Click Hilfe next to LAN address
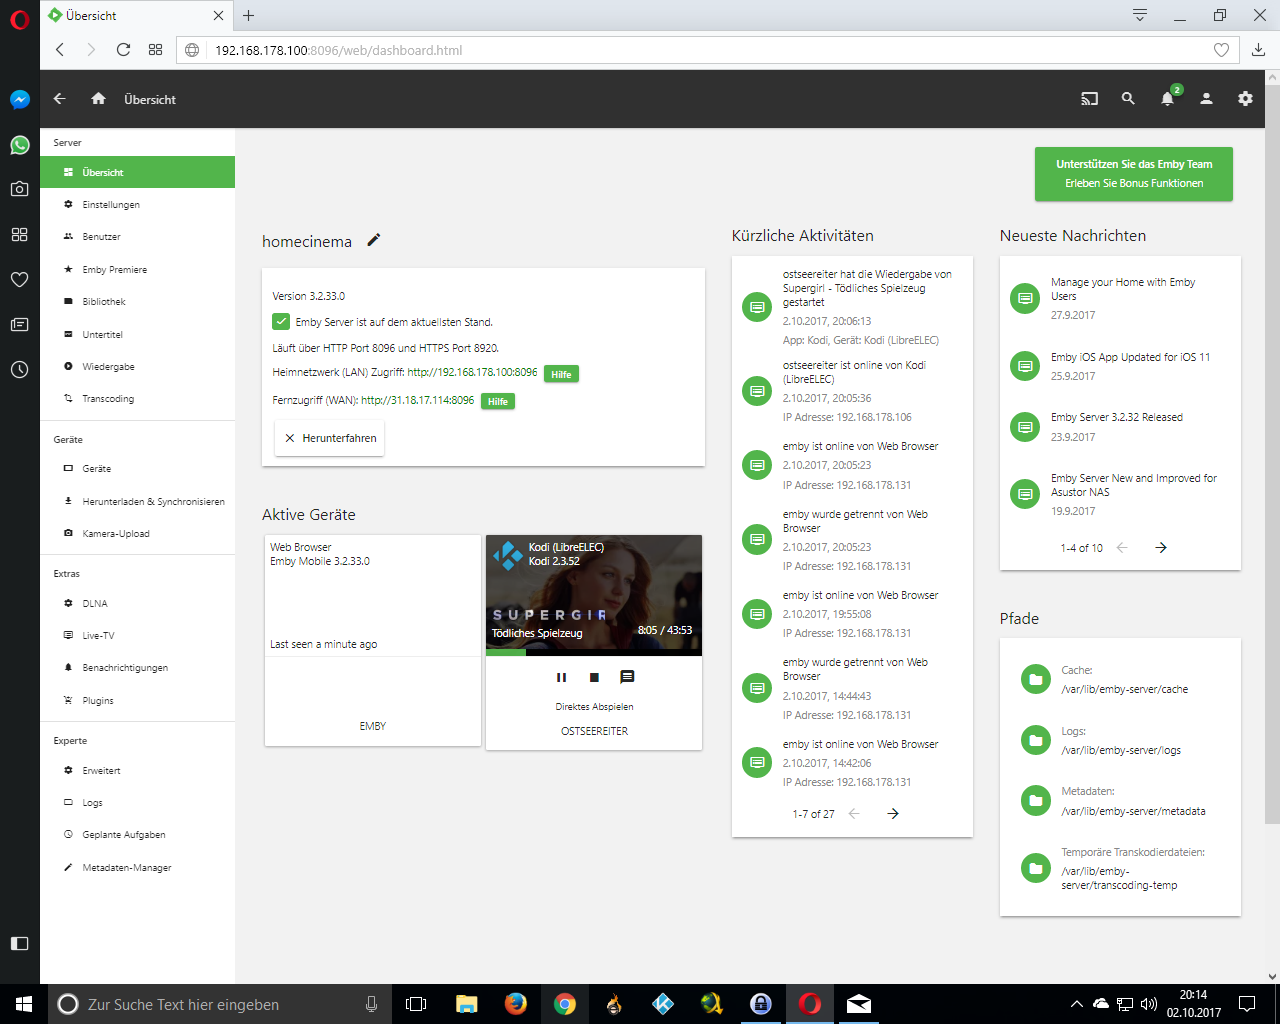The image size is (1280, 1024). 561,374
